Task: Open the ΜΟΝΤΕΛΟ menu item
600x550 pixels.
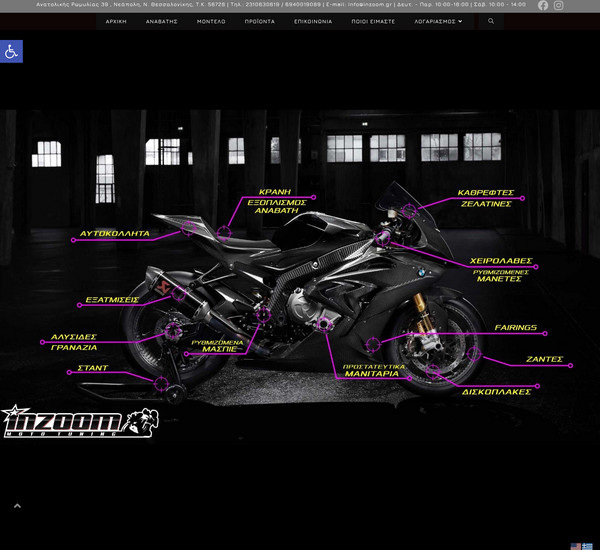Action: tap(211, 22)
